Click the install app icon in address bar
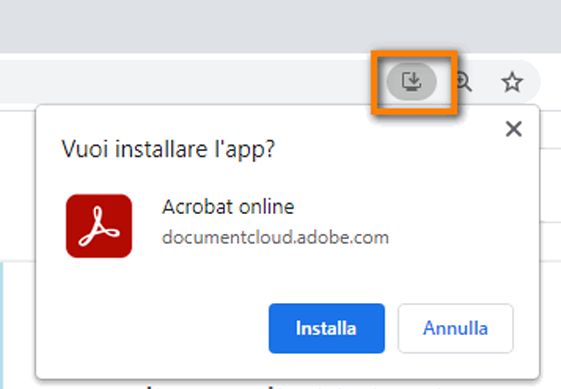The width and height of the screenshot is (561, 389). click(412, 82)
